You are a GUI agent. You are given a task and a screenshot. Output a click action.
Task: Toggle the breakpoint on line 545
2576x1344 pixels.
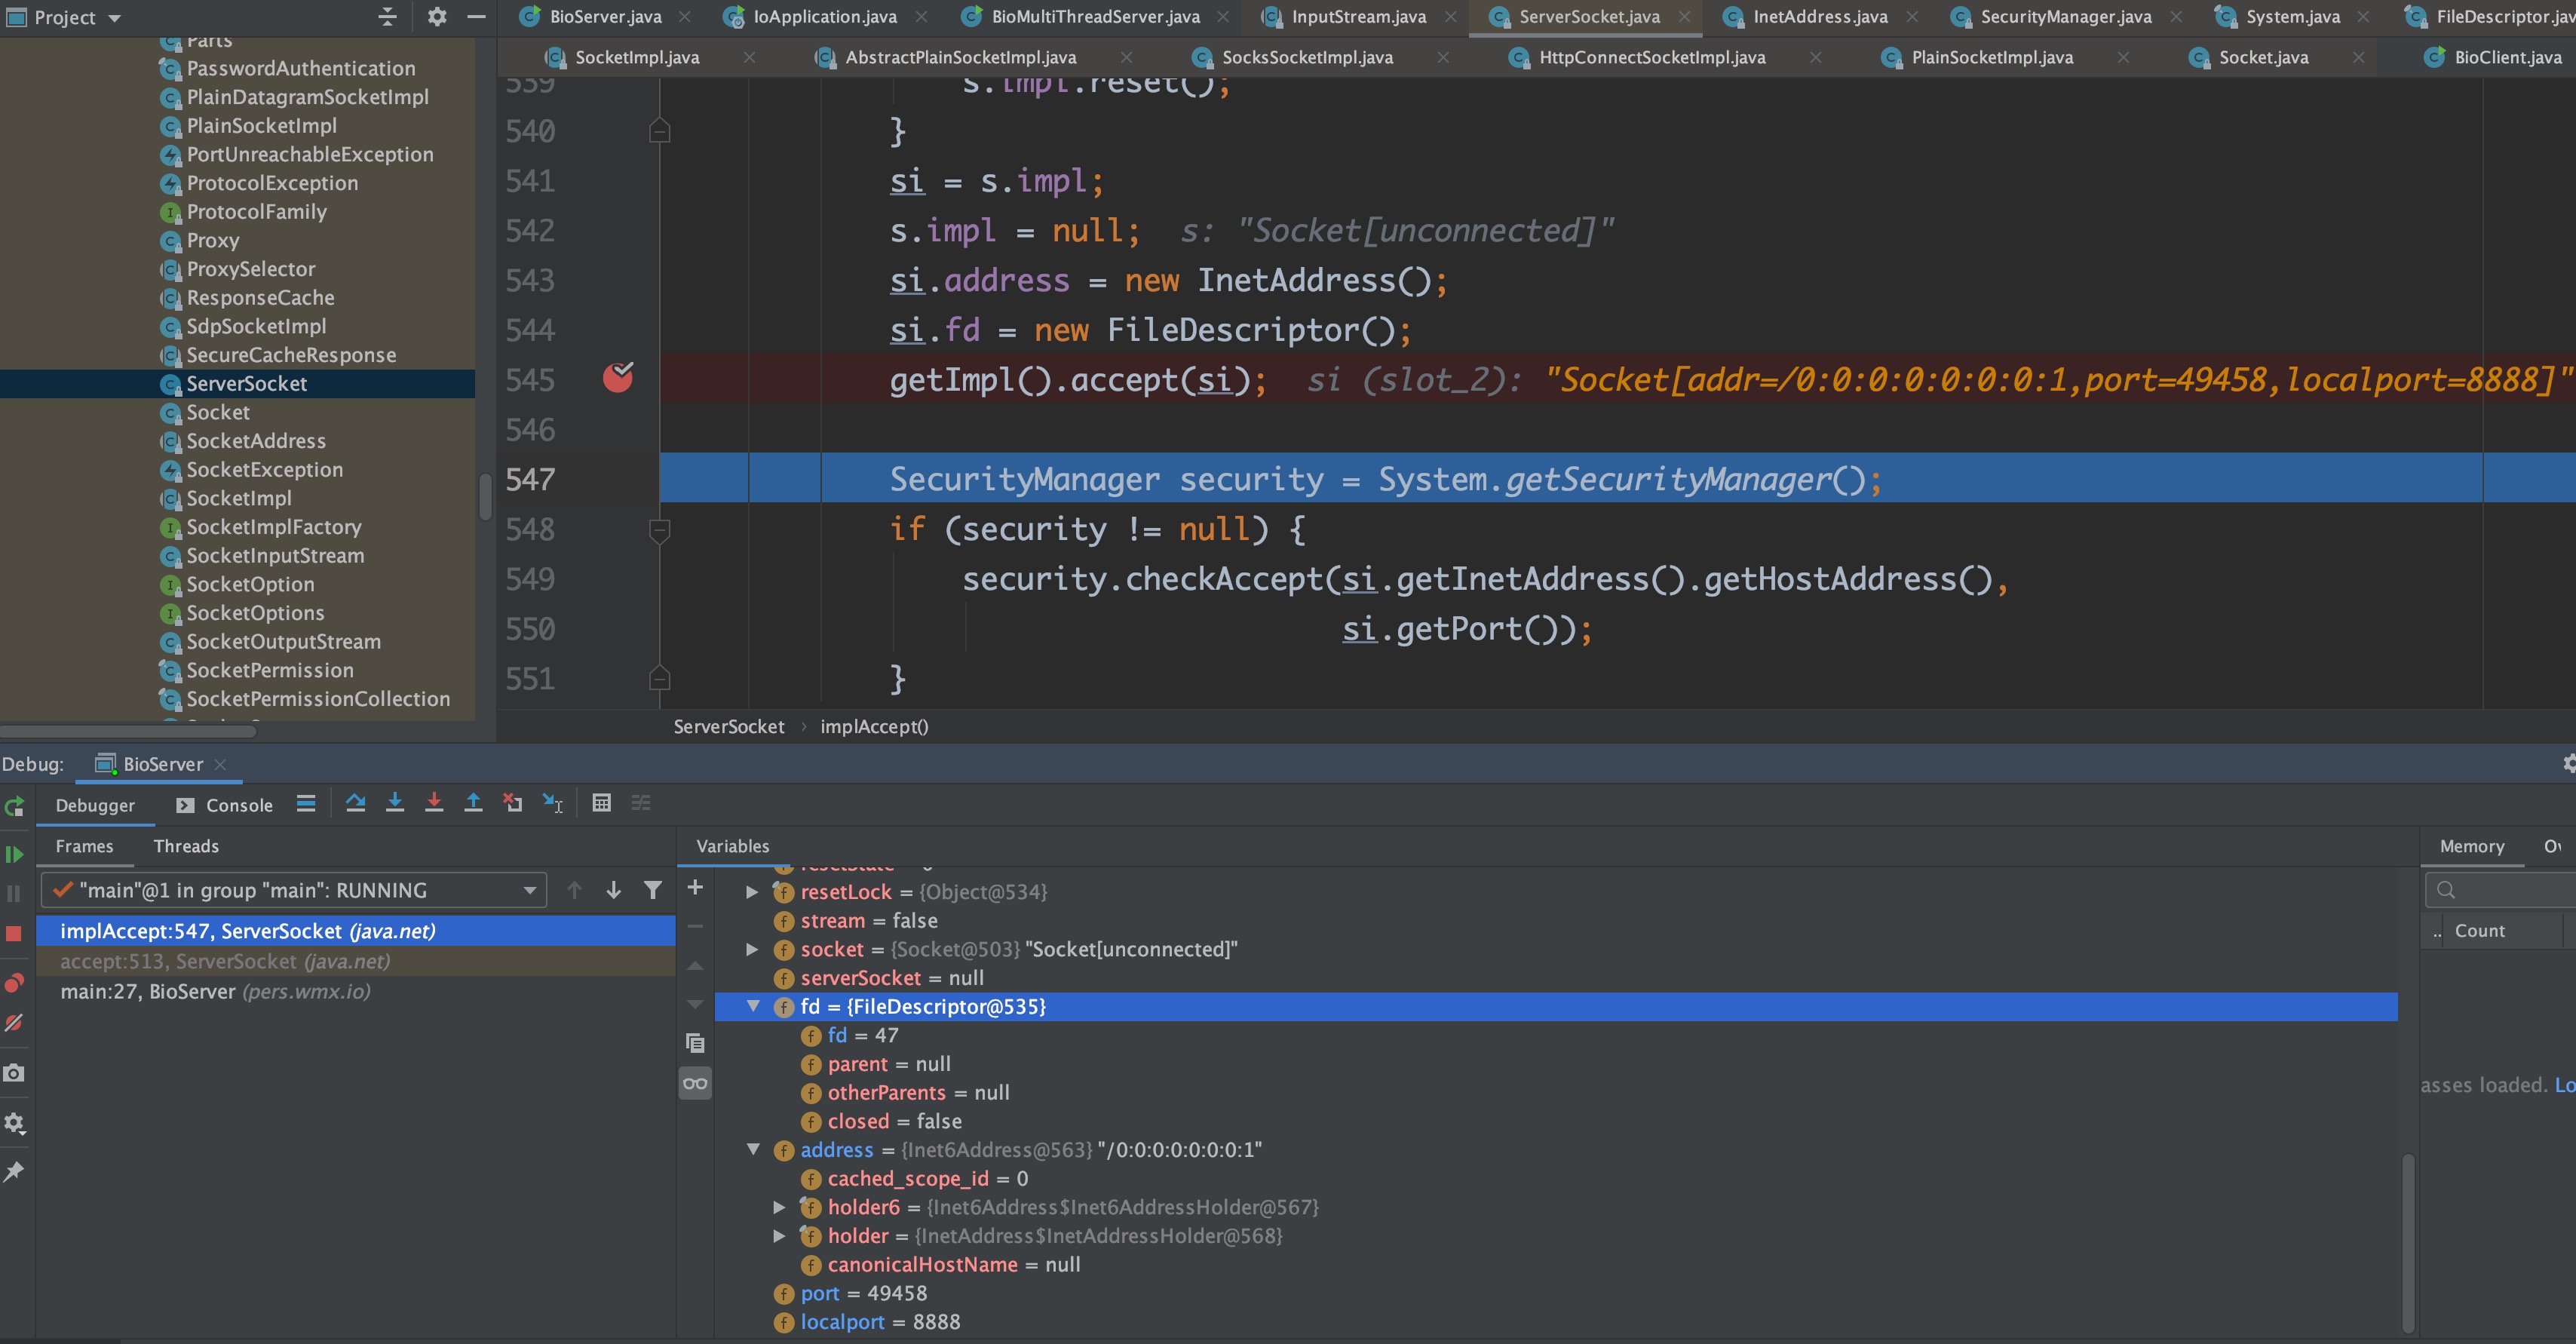click(618, 378)
